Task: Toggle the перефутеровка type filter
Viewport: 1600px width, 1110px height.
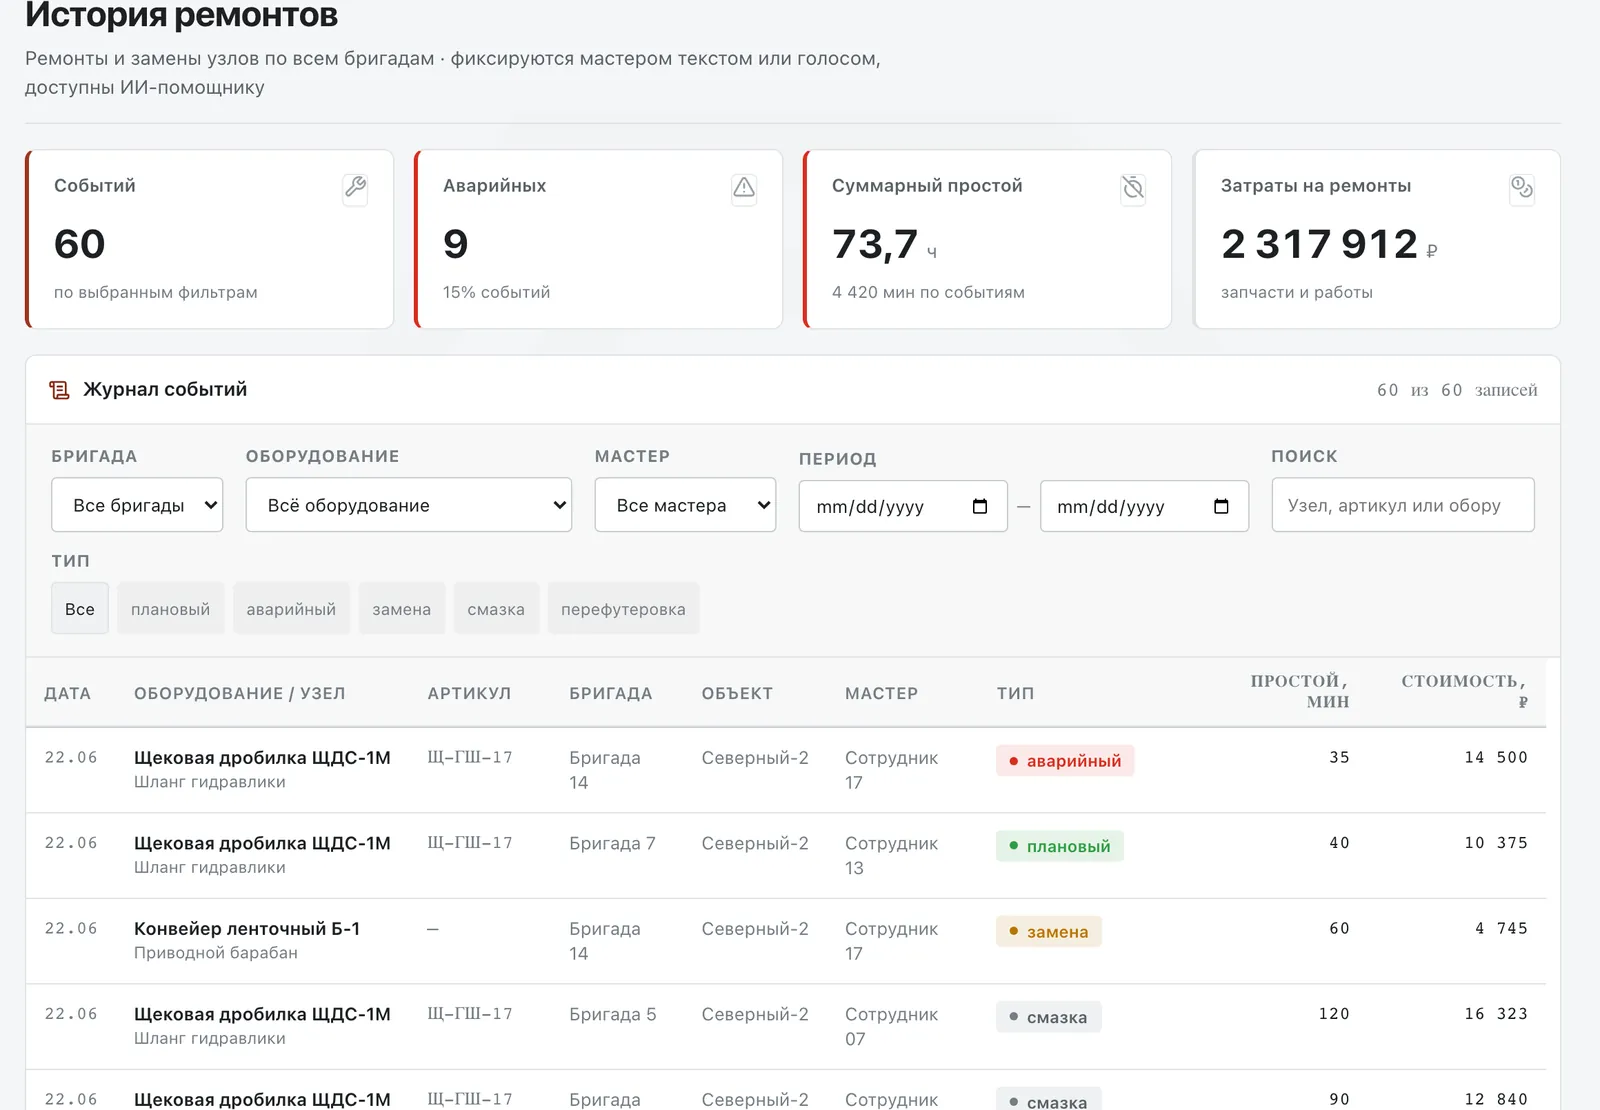Action: coord(623,609)
